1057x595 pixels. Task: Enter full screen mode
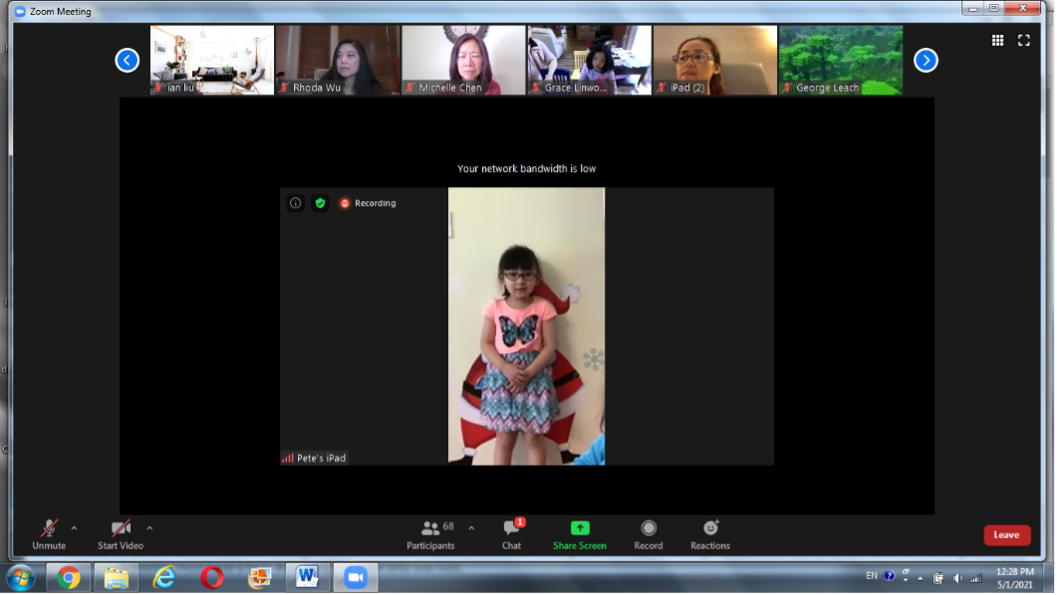pyautogui.click(x=1024, y=40)
